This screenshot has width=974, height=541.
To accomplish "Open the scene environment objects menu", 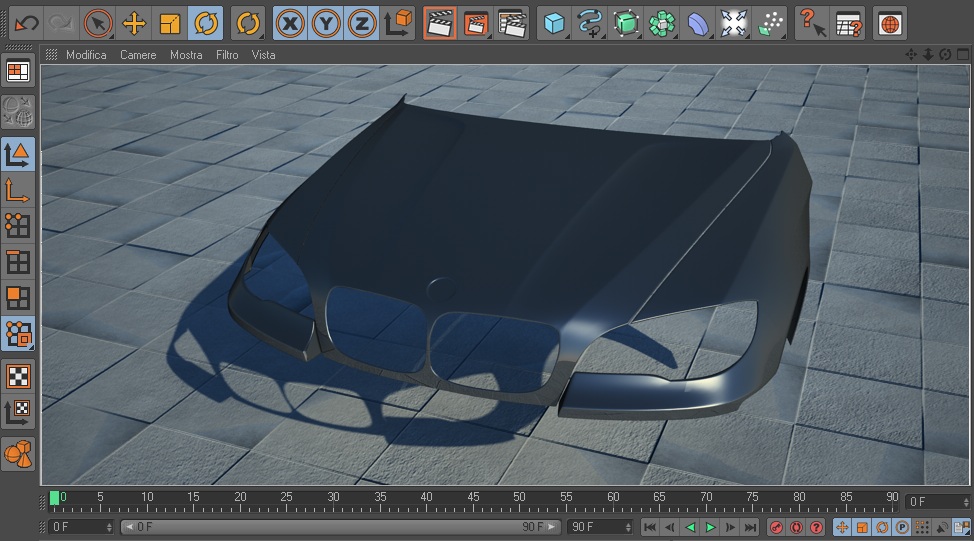I will pyautogui.click(x=734, y=24).
